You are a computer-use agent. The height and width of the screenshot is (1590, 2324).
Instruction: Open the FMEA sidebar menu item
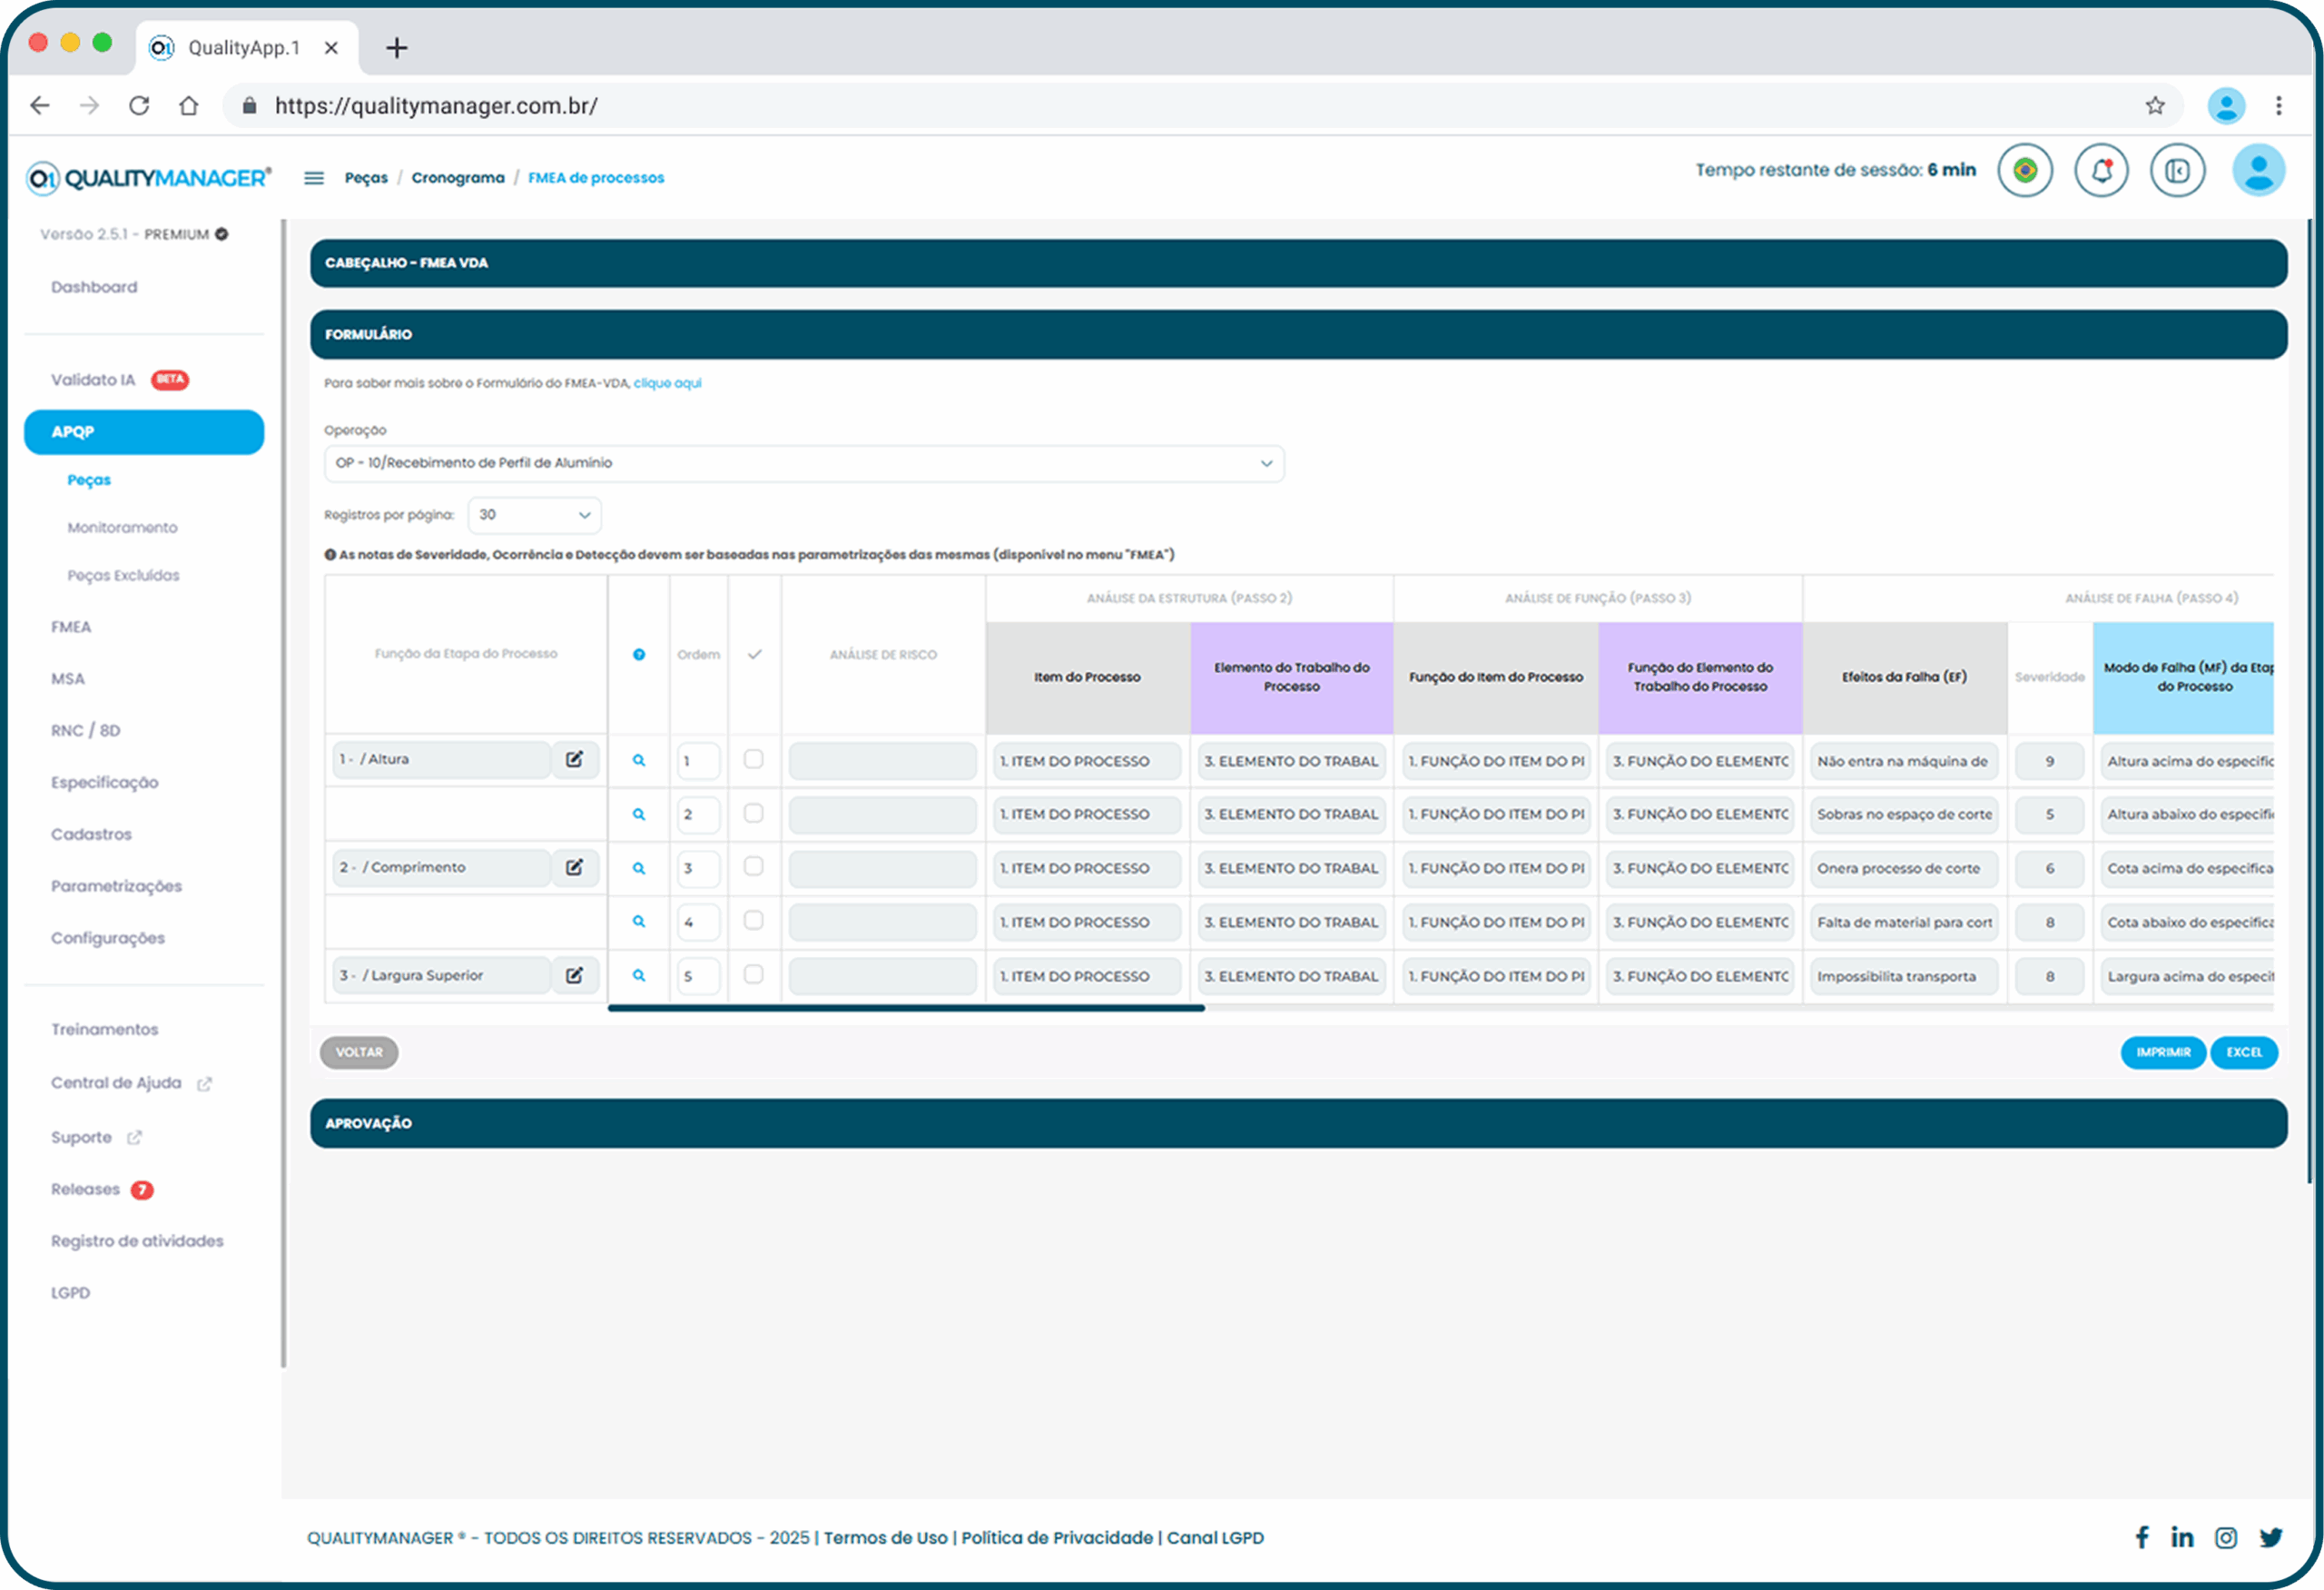pos(71,627)
